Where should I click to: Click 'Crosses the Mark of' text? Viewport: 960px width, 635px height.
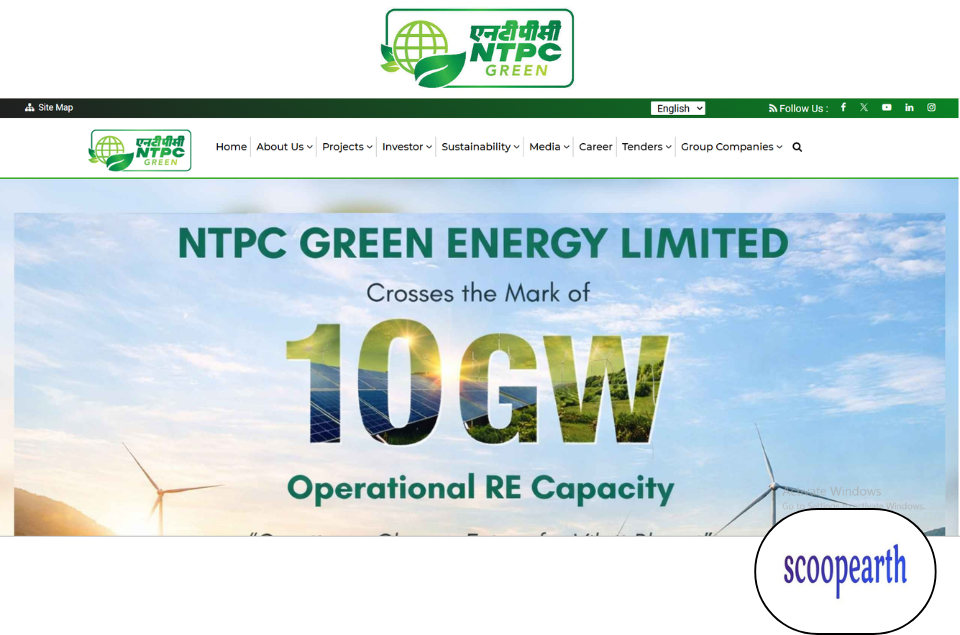[478, 293]
